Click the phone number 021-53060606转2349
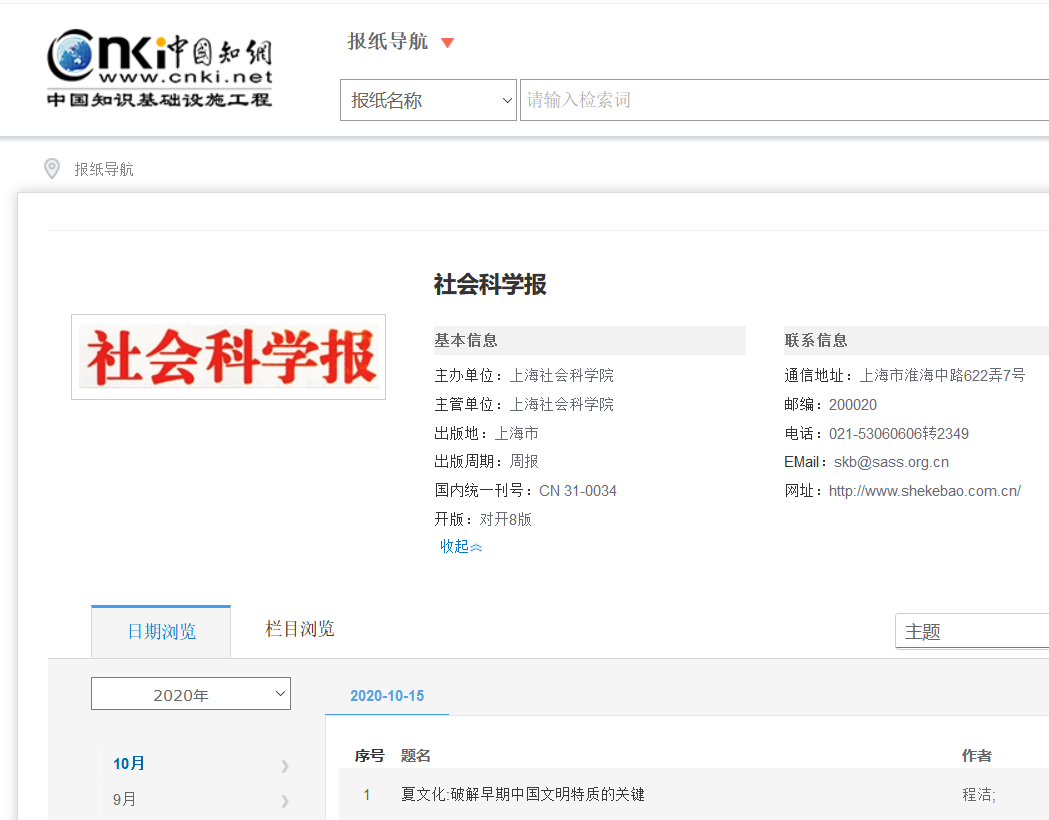1049x820 pixels. coord(898,434)
